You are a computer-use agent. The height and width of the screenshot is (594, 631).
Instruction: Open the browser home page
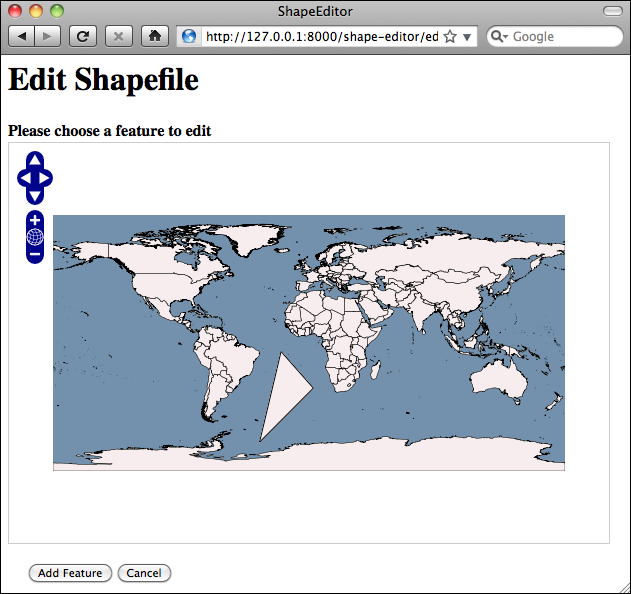pos(155,37)
